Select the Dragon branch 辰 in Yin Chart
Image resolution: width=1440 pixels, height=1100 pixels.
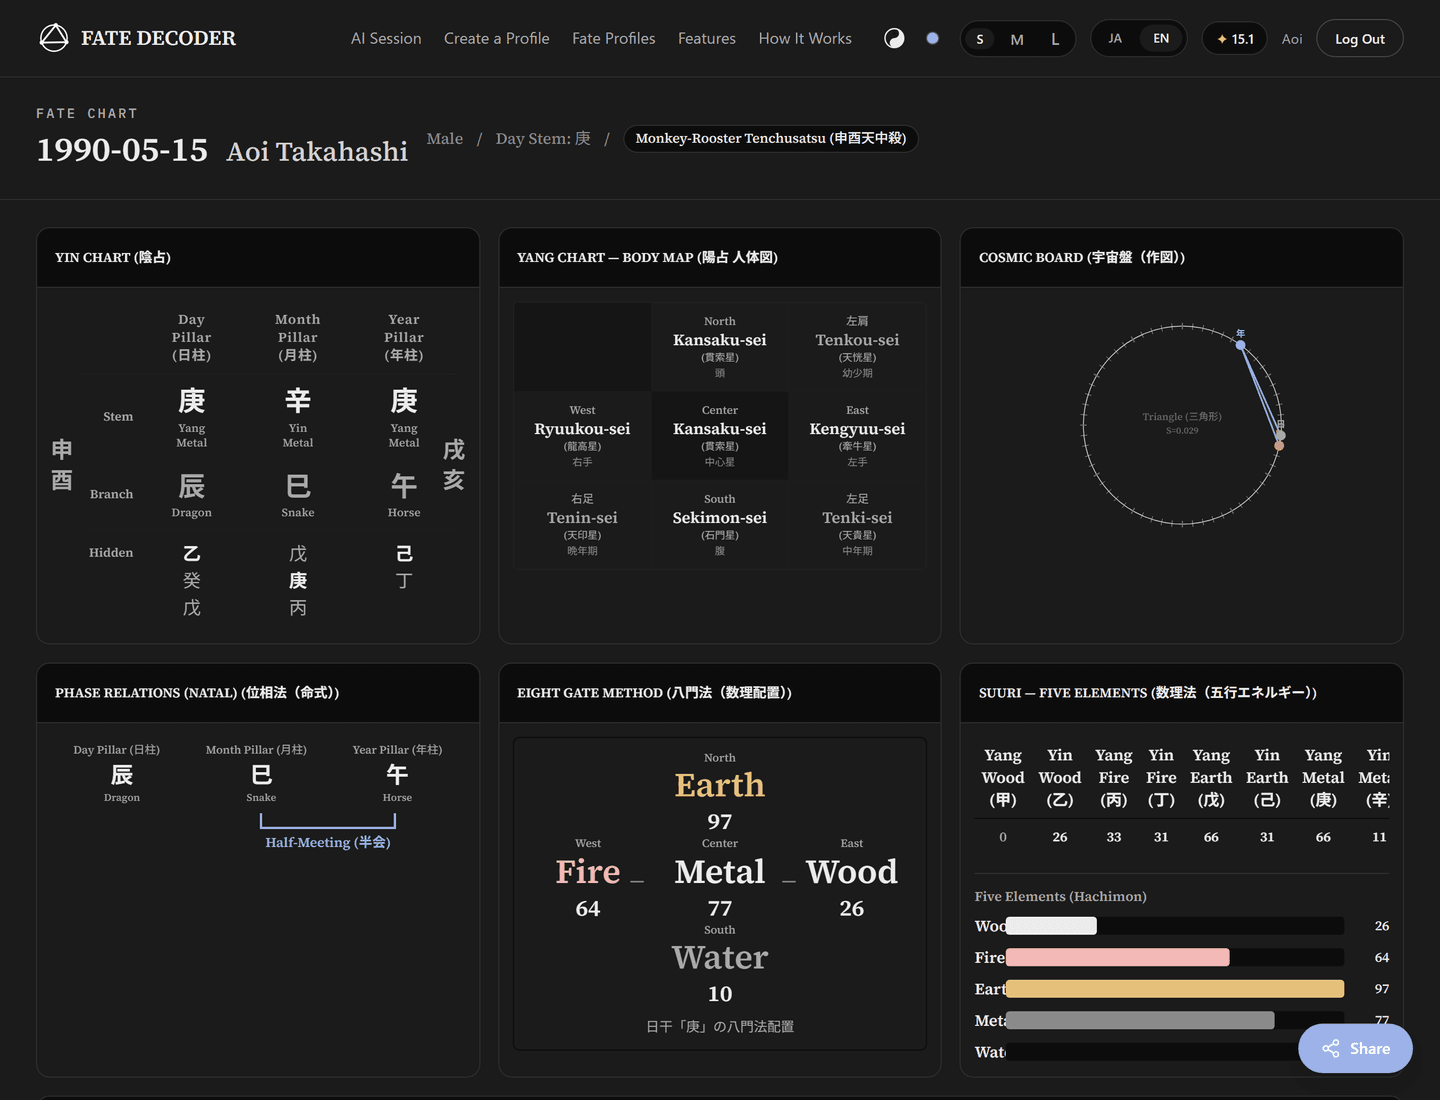pos(192,486)
